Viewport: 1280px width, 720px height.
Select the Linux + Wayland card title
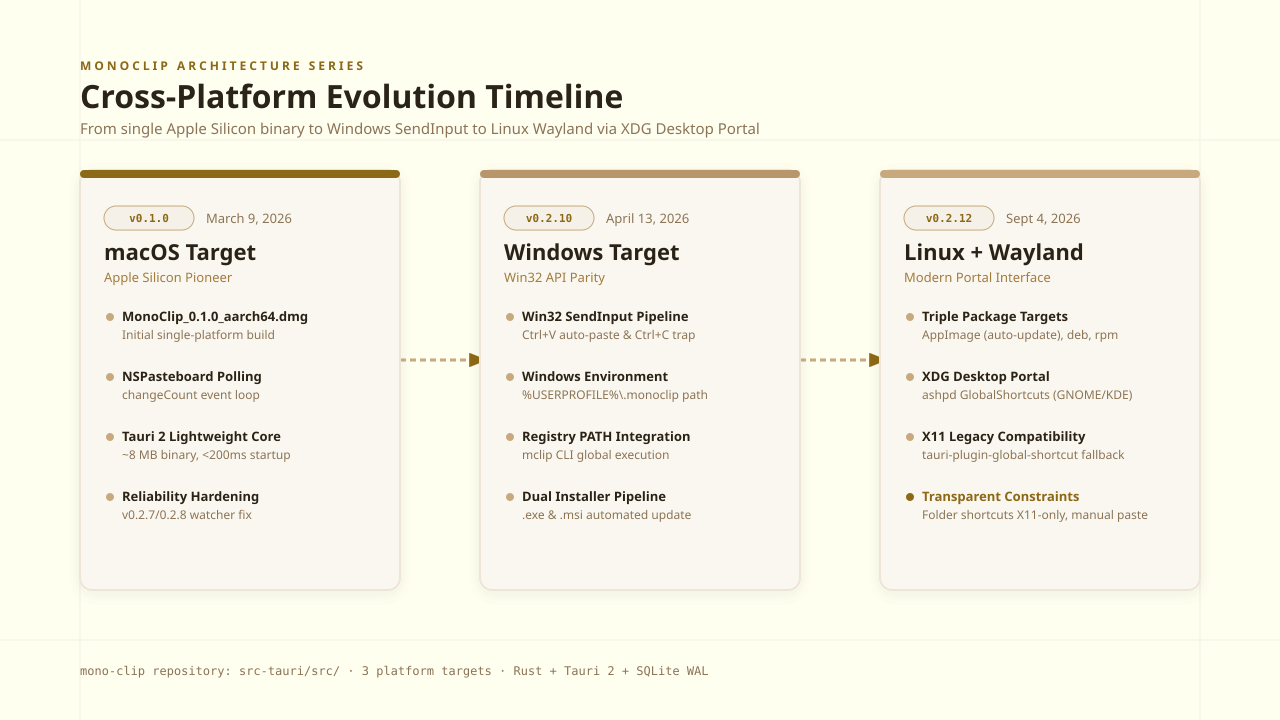point(994,252)
